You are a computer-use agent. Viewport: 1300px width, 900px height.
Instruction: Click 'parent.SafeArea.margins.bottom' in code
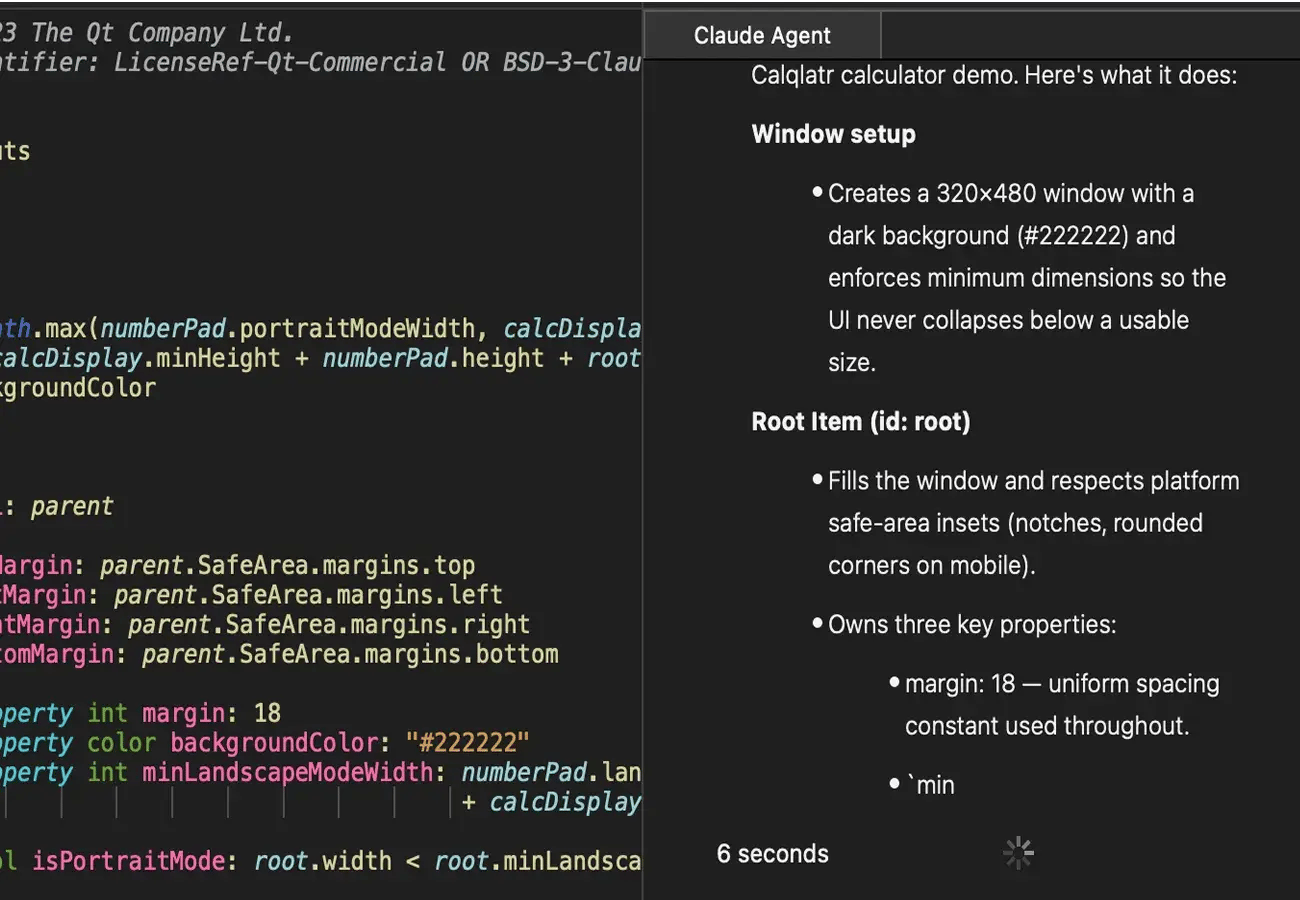click(x=350, y=654)
